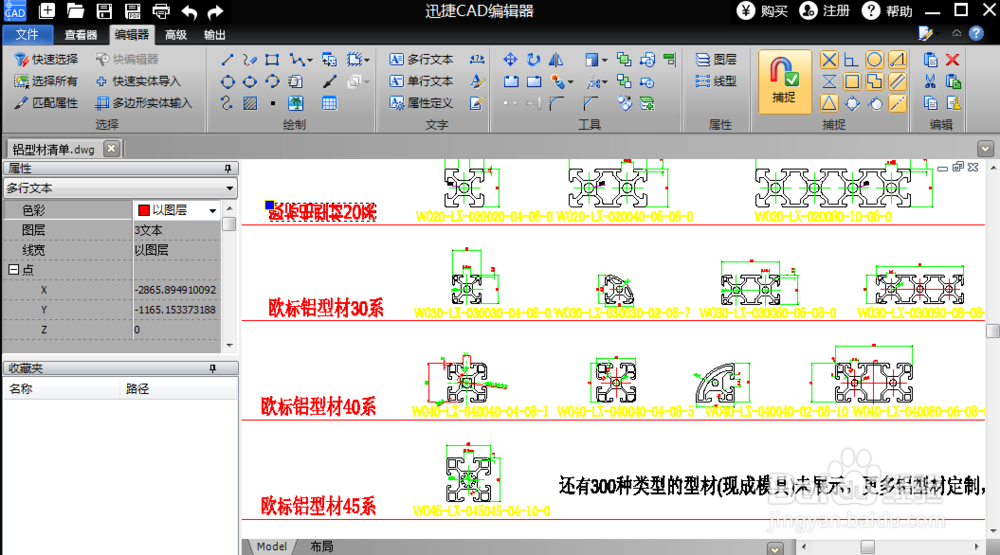1000x555 pixels.
Task: Click the red Delete X icon
Action: [x=952, y=60]
